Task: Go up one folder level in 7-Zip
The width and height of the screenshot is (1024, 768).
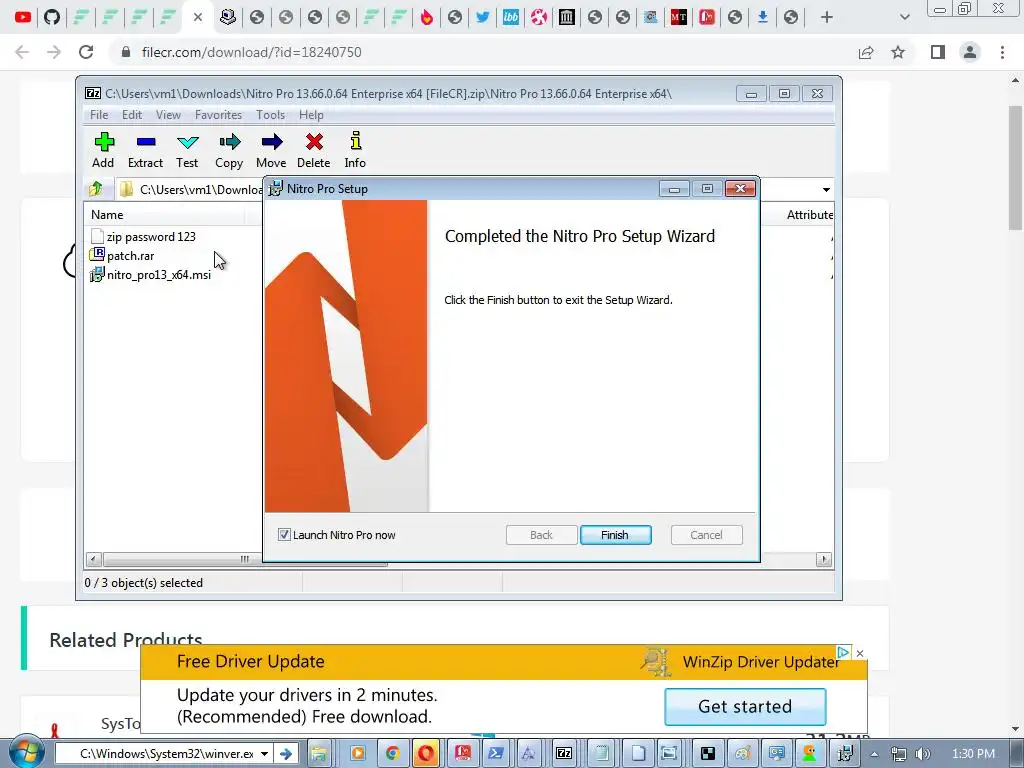Action: [x=96, y=189]
